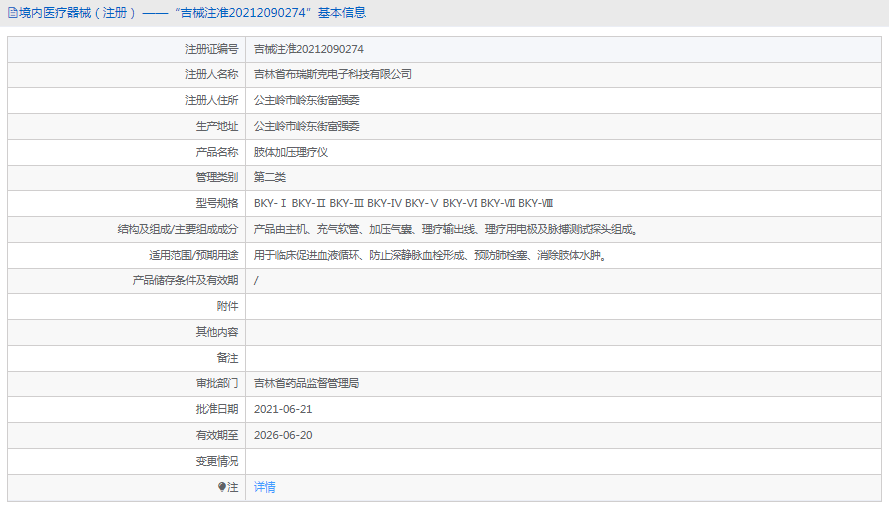Click the 管理类别 value 第二类

(270, 178)
